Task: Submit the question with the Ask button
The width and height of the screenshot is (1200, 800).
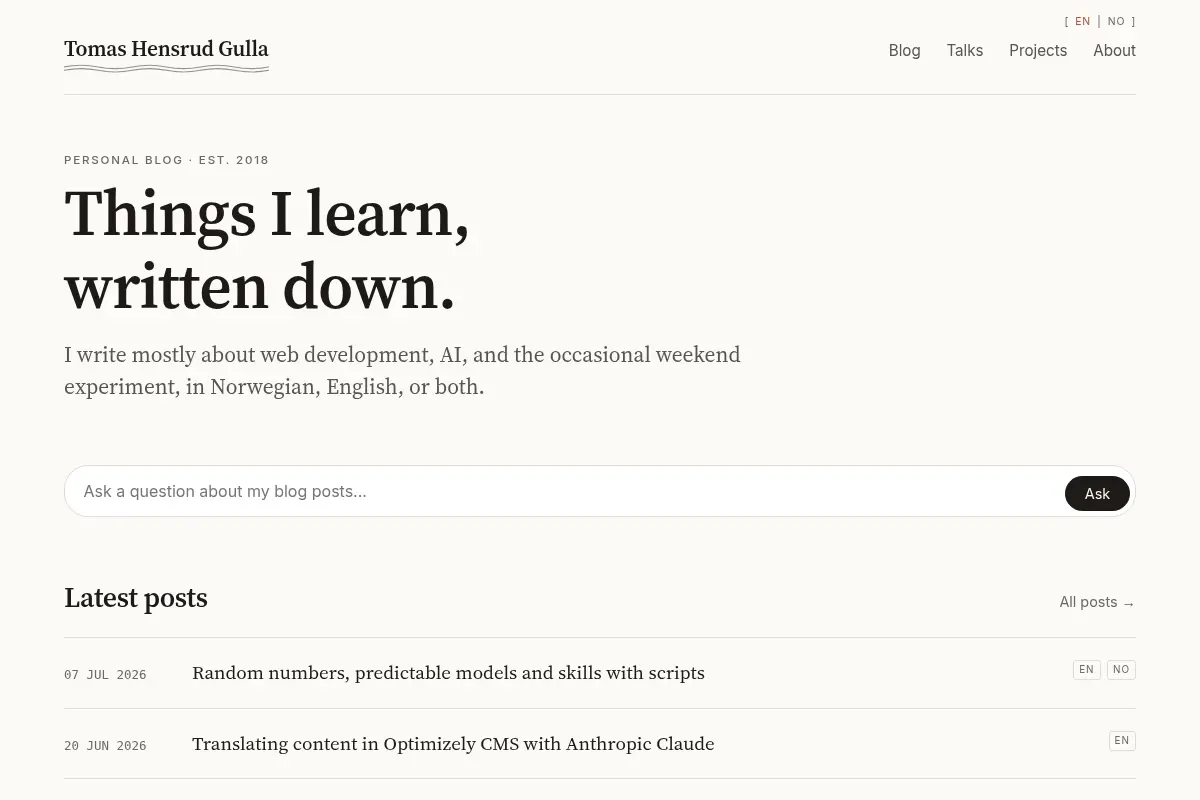Action: (1097, 493)
